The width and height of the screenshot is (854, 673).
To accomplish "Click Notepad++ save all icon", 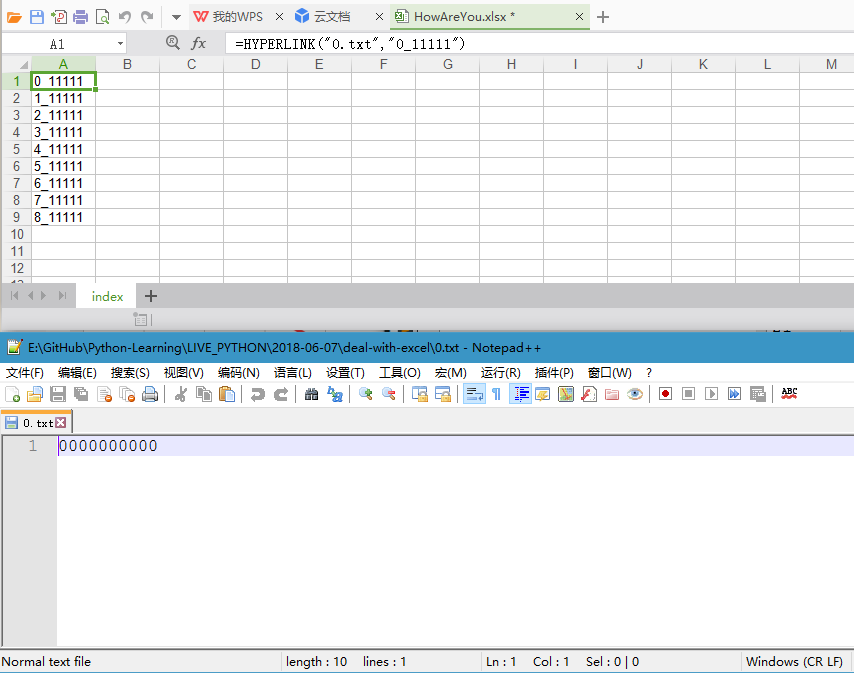I will [81, 394].
